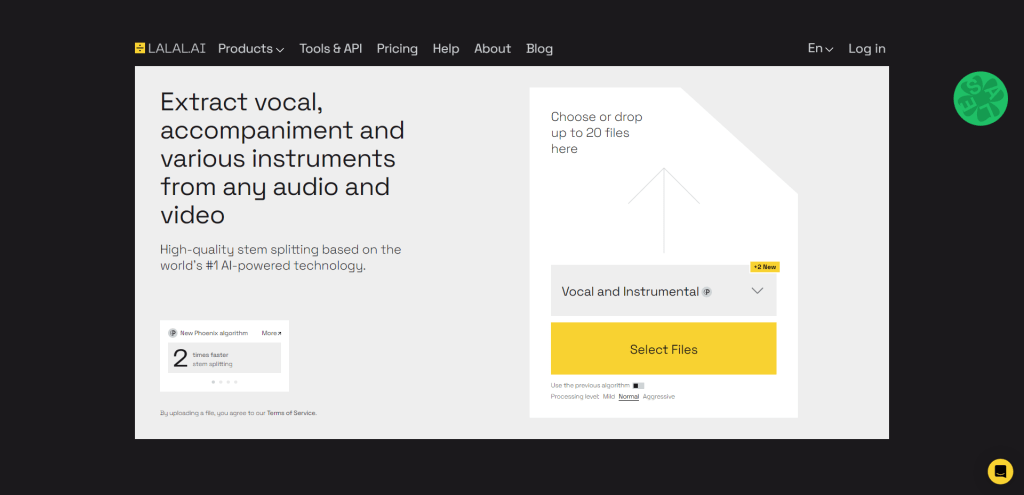Set processing level to Aggressive
This screenshot has height=495, width=1024.
coord(659,397)
